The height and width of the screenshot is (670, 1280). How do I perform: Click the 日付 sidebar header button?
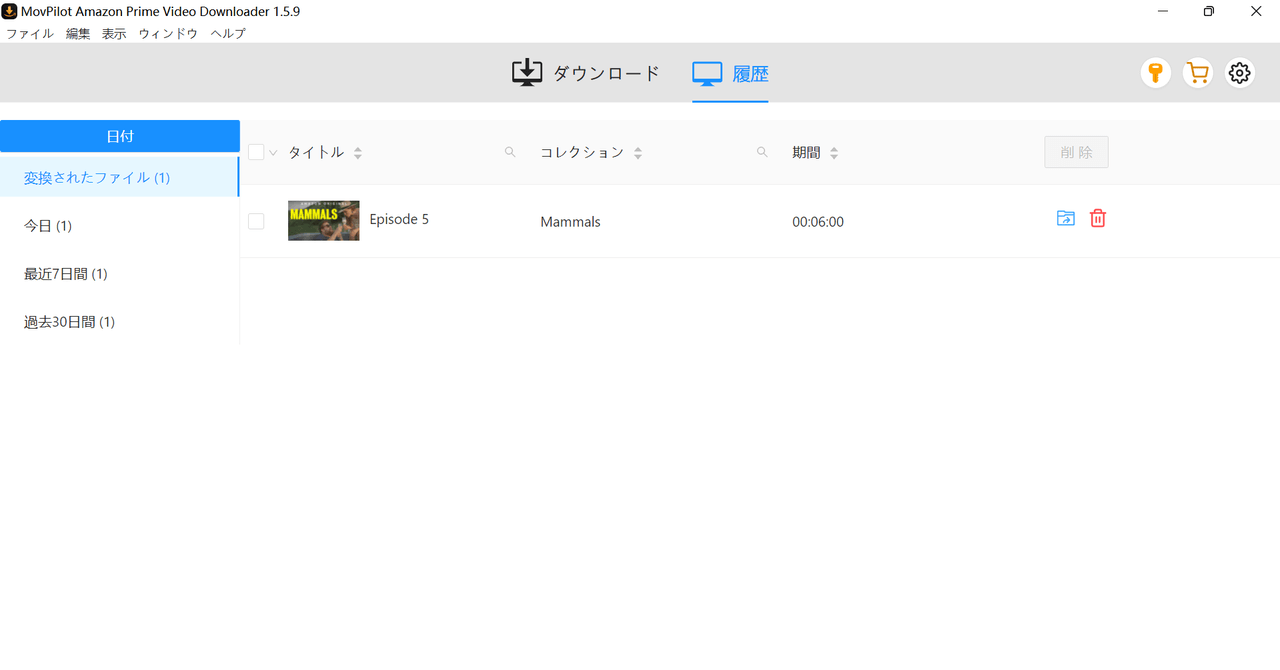(x=120, y=136)
